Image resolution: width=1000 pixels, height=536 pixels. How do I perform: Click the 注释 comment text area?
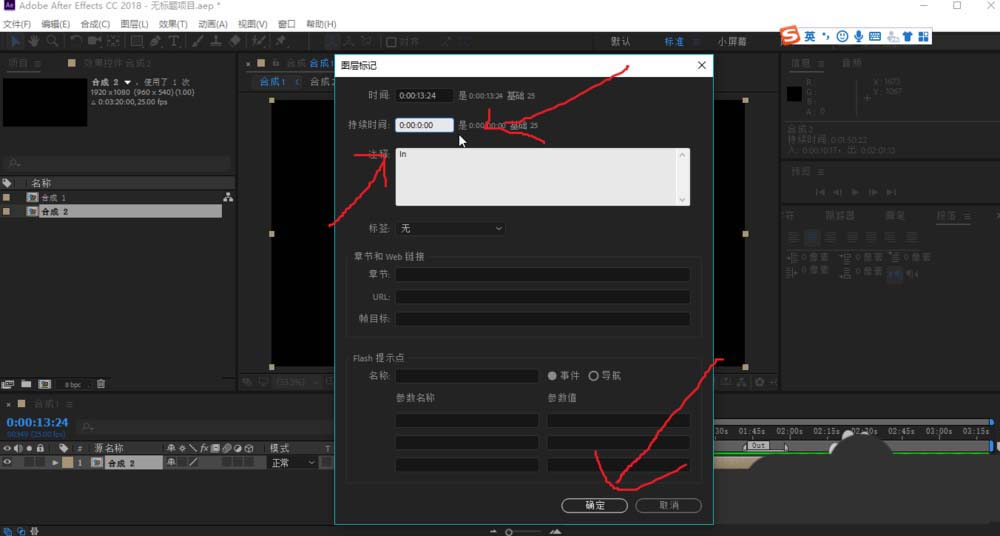542,177
